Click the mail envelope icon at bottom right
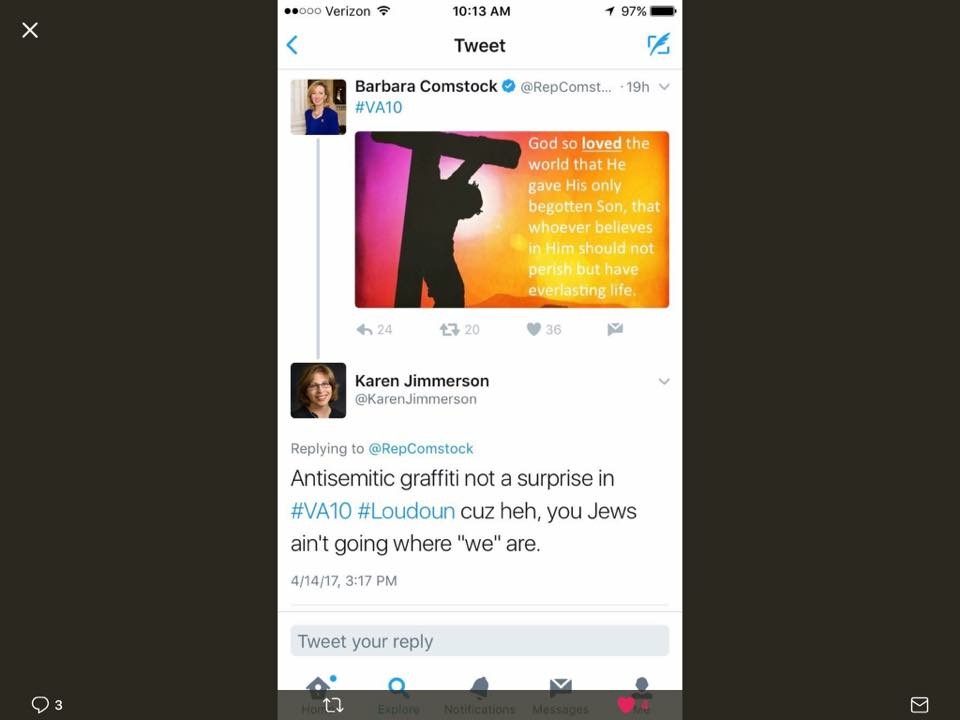 919,705
